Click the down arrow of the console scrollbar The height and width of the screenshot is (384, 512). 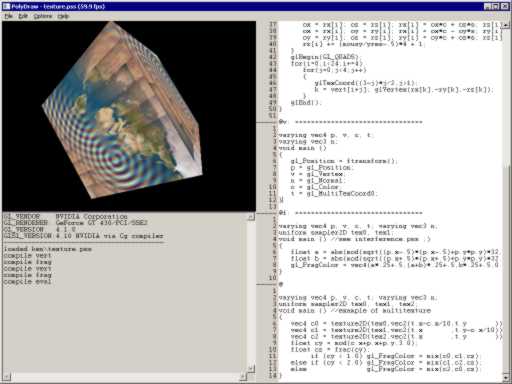click(251, 368)
